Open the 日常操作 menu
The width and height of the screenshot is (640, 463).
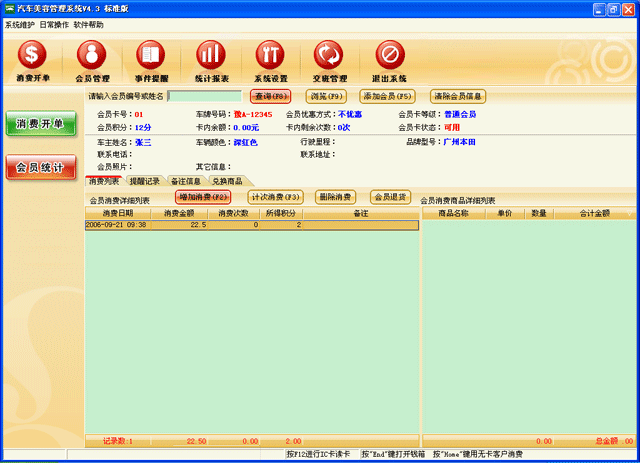click(x=54, y=23)
